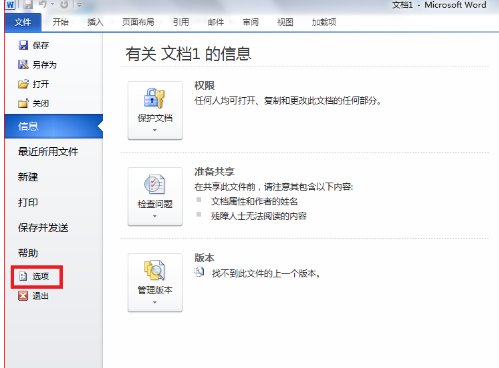Viewport: 499px width, 368px height.
Task: Click the 关闭 folder icon in sidebar
Action: (x=23, y=103)
